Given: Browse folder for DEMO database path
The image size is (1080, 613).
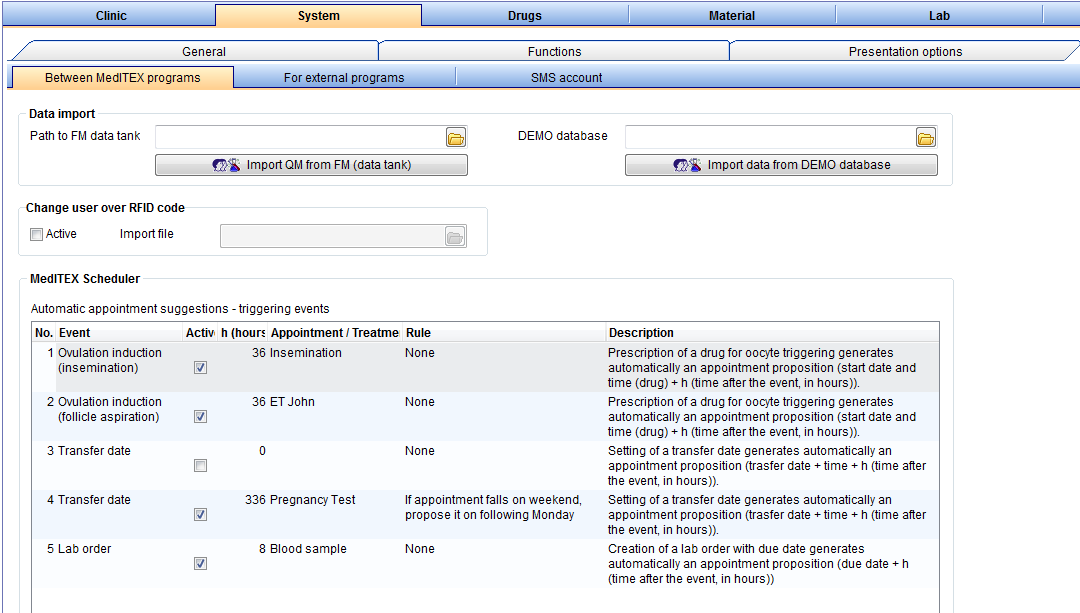Looking at the screenshot, I should tap(926, 138).
